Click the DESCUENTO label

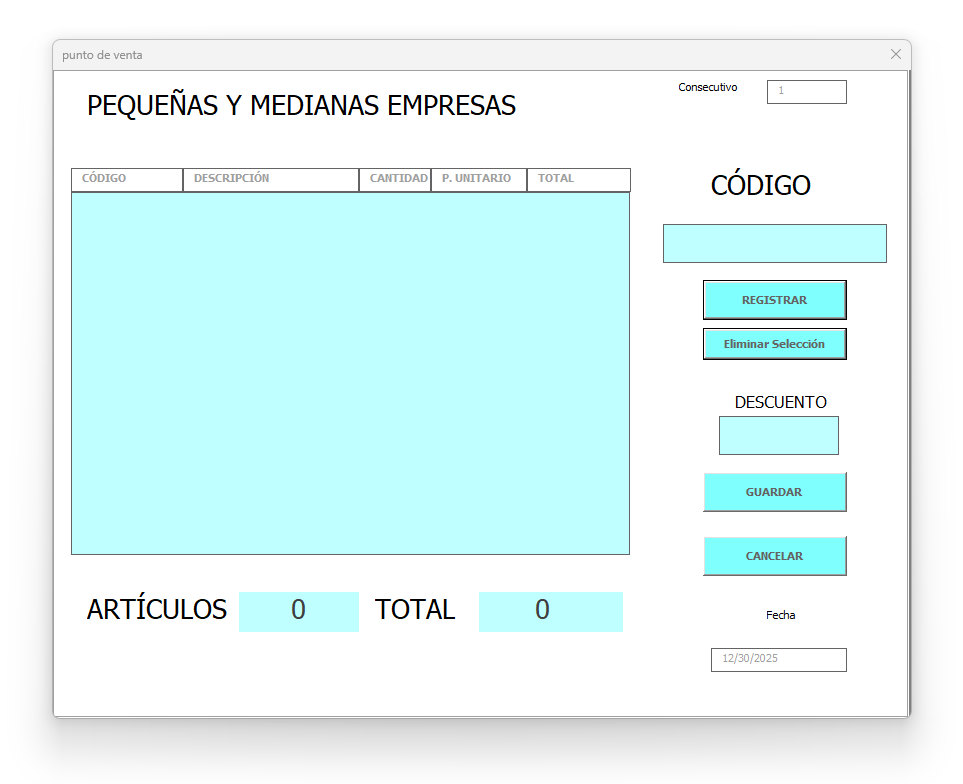(x=781, y=402)
